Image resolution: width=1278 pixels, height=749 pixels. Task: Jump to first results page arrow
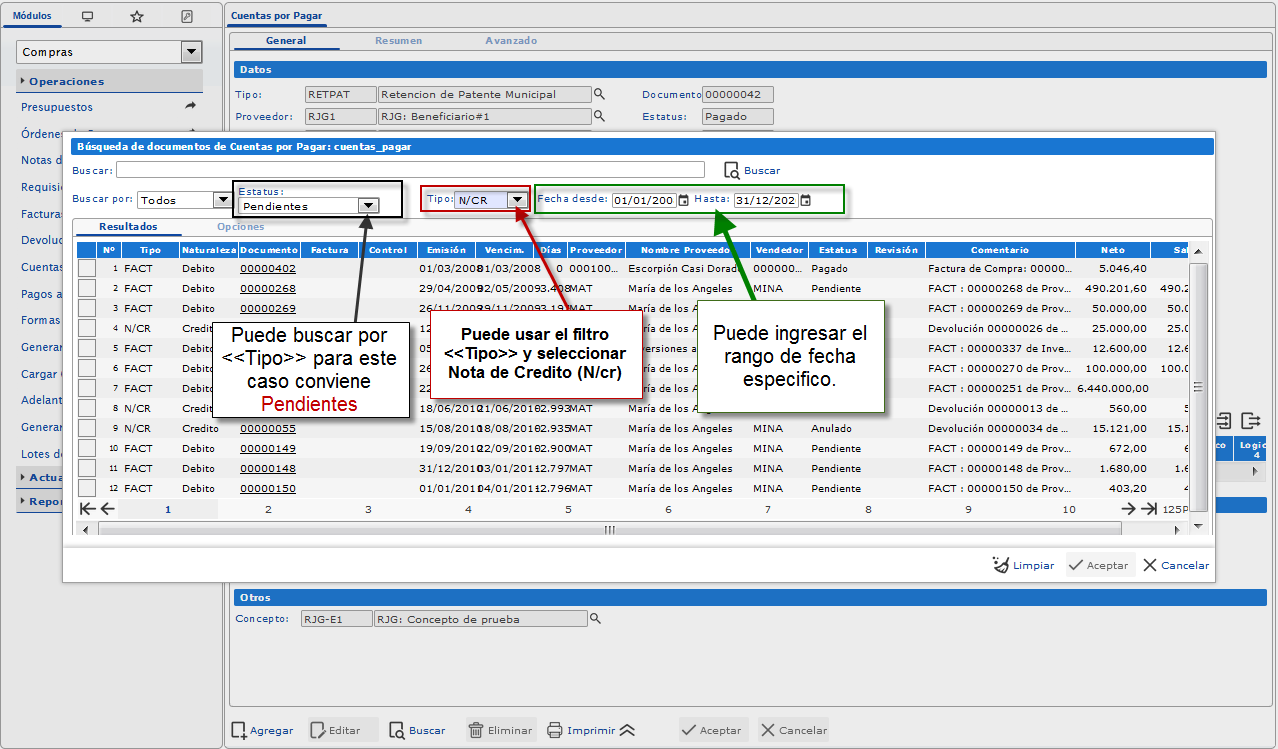tap(87, 509)
